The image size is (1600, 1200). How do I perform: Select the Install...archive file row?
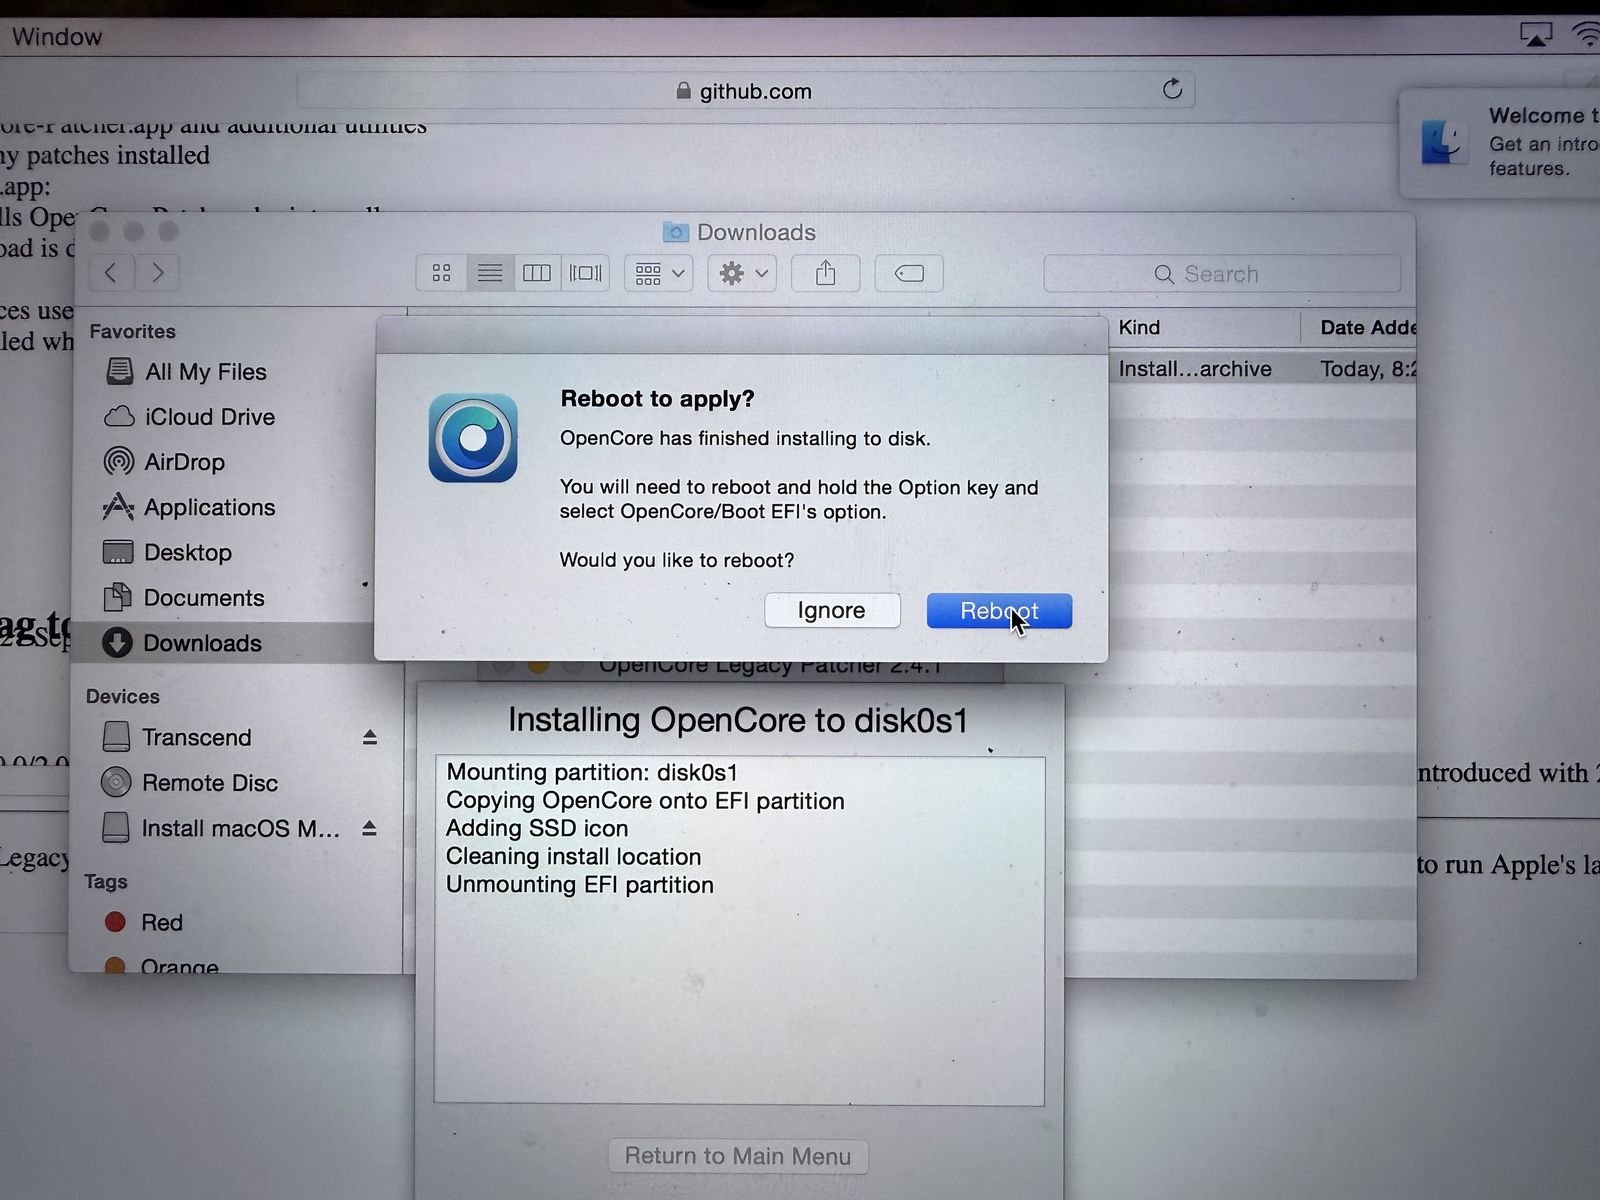click(1262, 369)
